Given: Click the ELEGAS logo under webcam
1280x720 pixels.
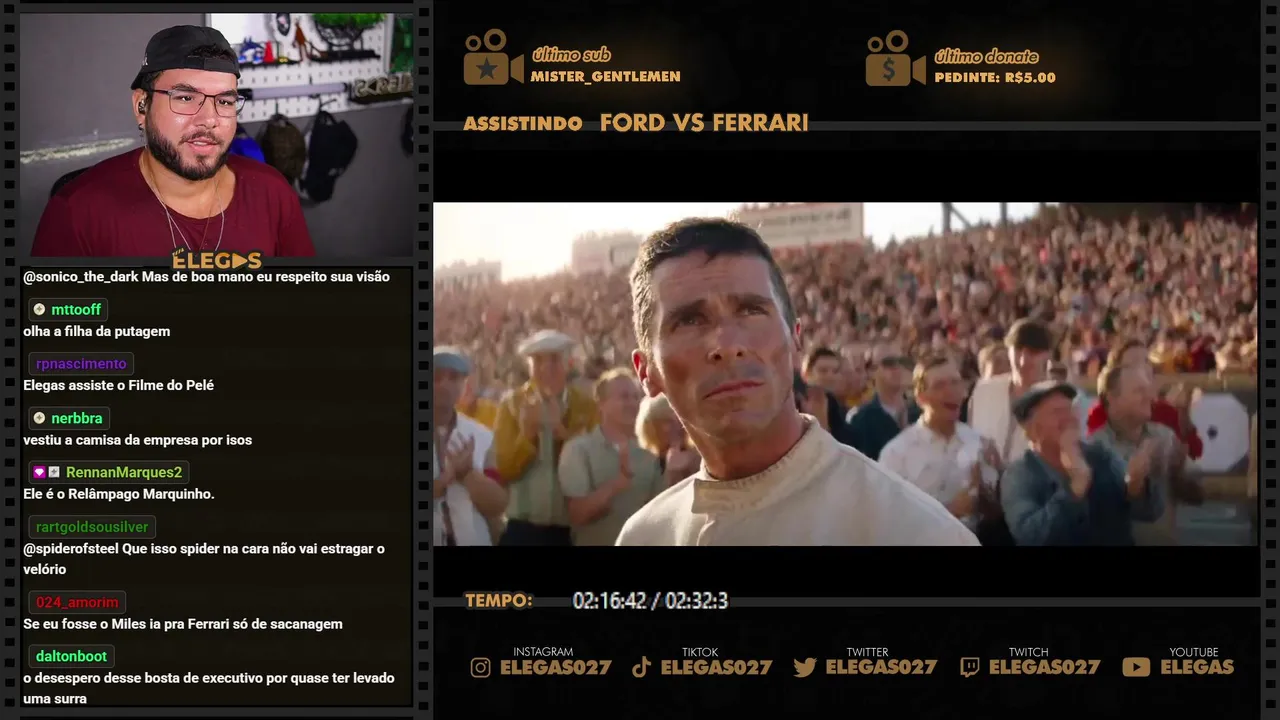Looking at the screenshot, I should click(217, 260).
